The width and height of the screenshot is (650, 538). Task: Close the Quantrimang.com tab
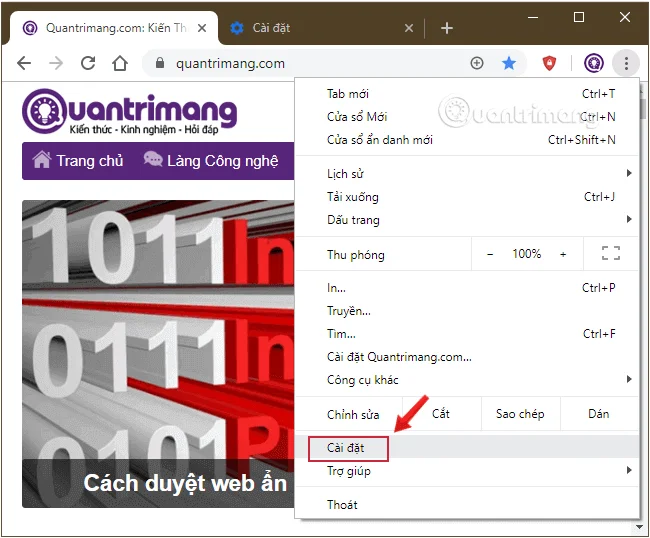coord(202,28)
